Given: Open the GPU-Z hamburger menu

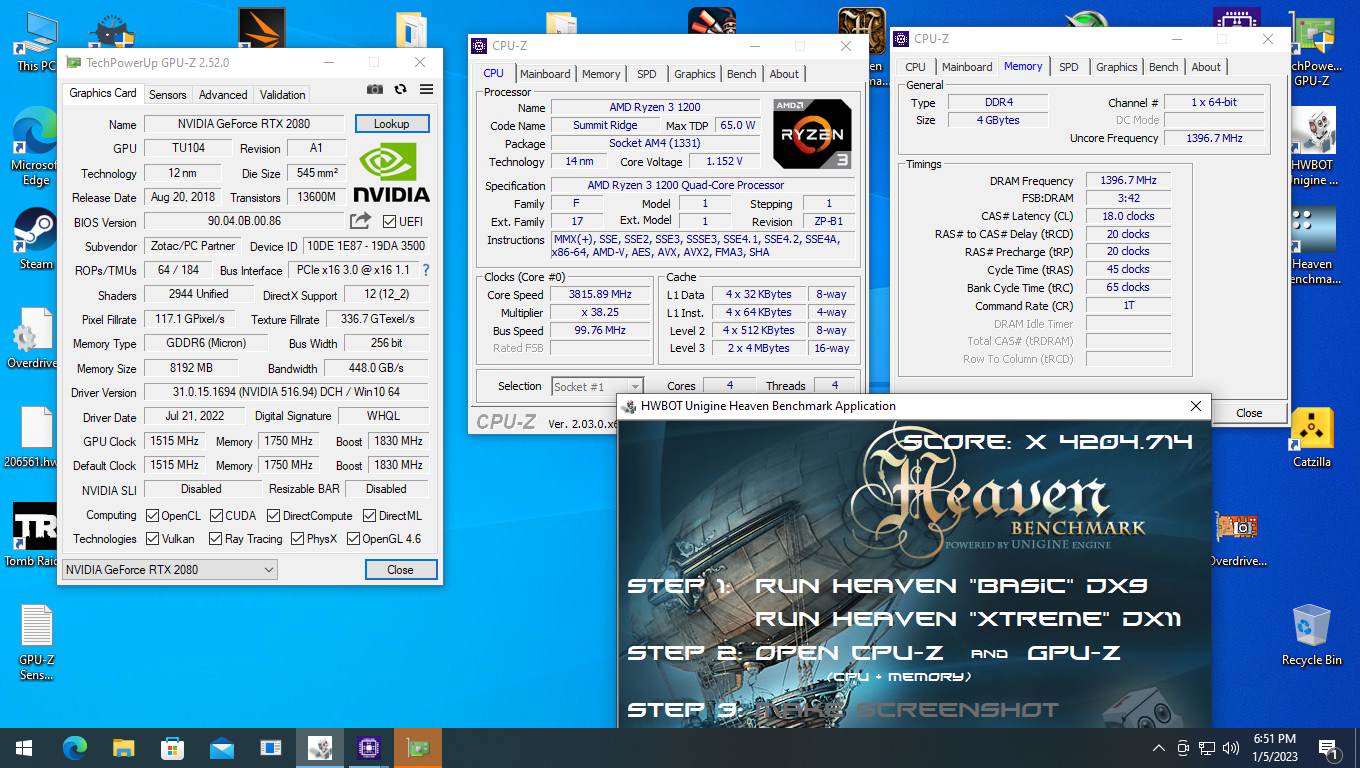Looking at the screenshot, I should click(426, 89).
